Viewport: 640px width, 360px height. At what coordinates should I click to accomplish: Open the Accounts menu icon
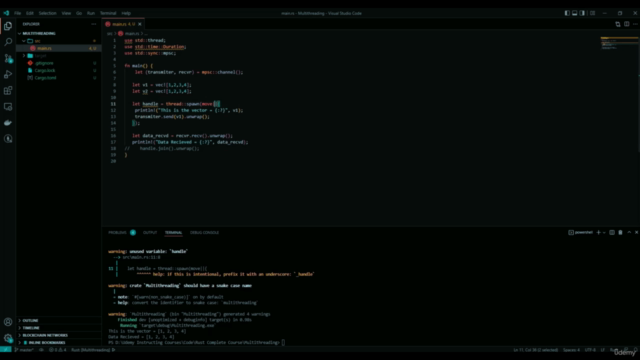click(x=8, y=322)
